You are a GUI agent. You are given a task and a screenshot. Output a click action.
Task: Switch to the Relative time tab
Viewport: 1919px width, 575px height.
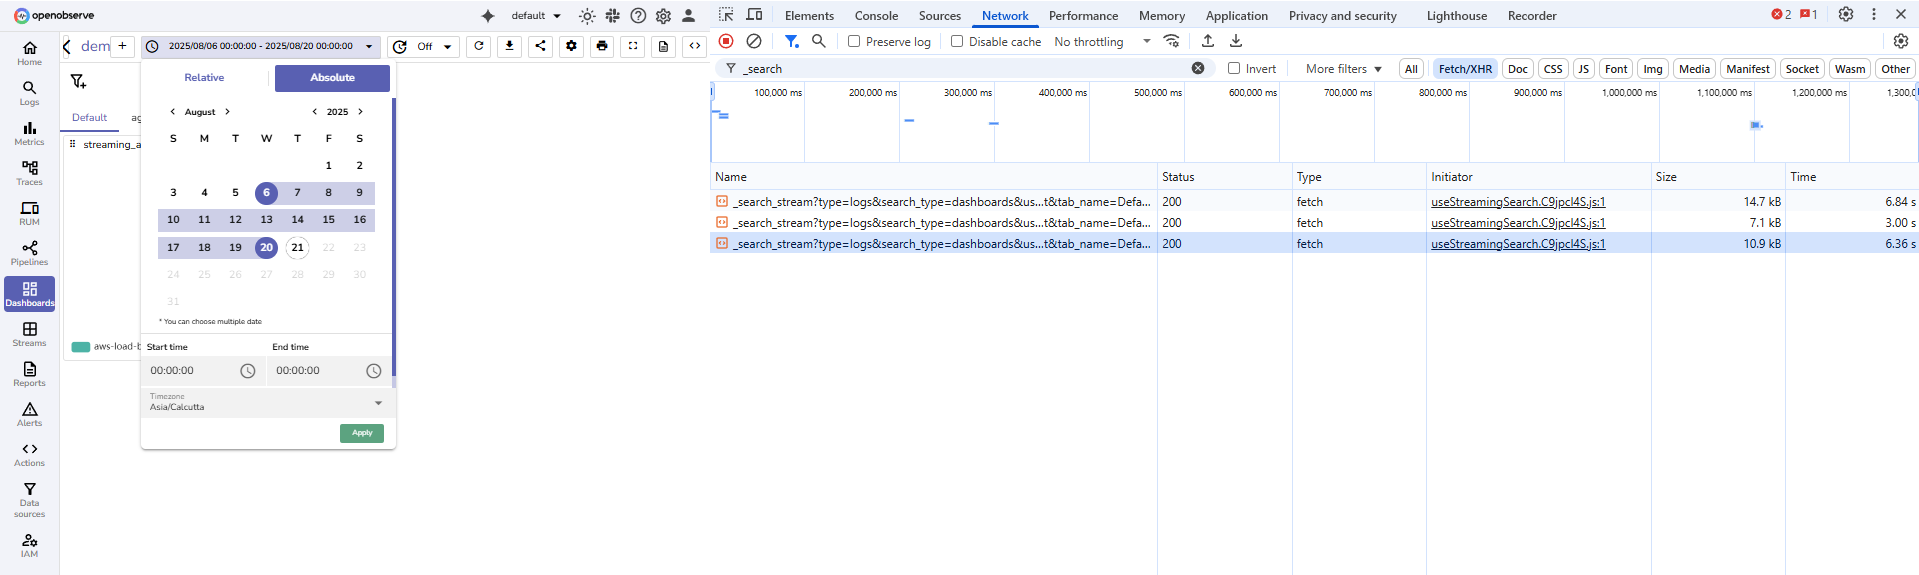click(x=204, y=78)
